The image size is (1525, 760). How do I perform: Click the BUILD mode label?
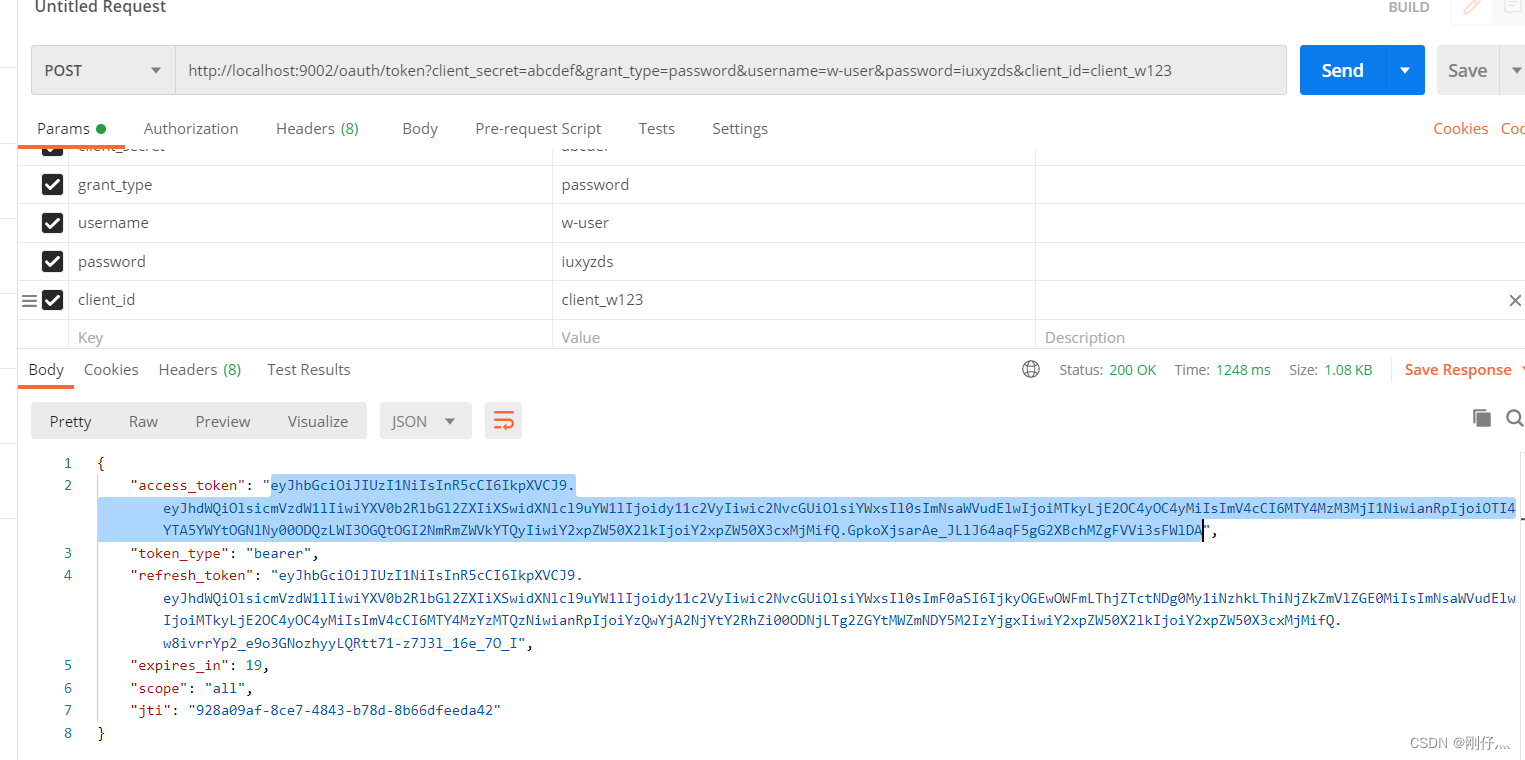tap(1409, 8)
